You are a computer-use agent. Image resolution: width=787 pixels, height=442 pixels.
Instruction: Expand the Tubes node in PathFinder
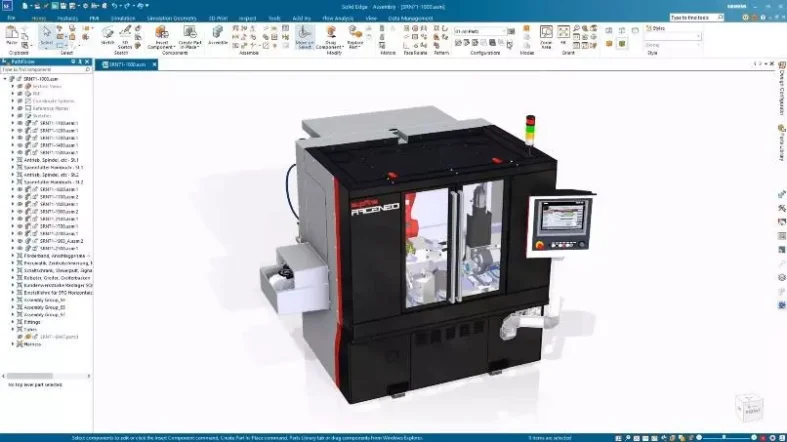(x=12, y=329)
